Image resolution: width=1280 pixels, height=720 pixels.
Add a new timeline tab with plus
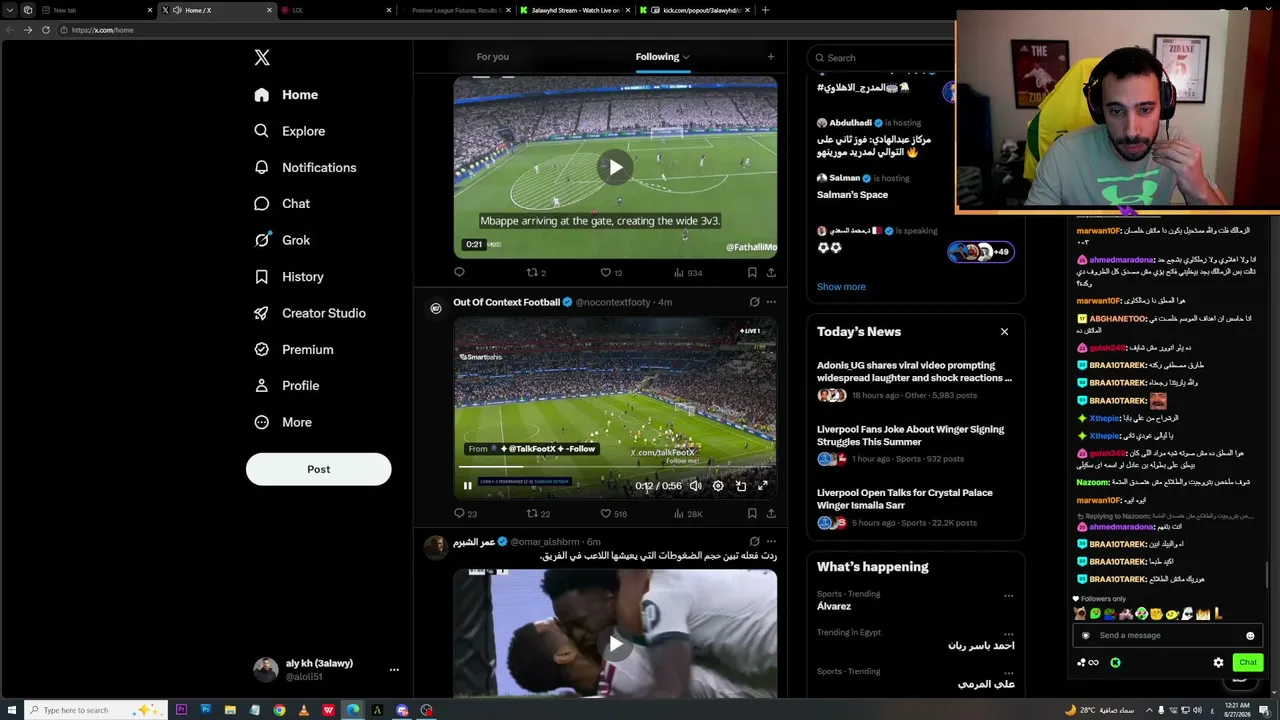point(770,57)
